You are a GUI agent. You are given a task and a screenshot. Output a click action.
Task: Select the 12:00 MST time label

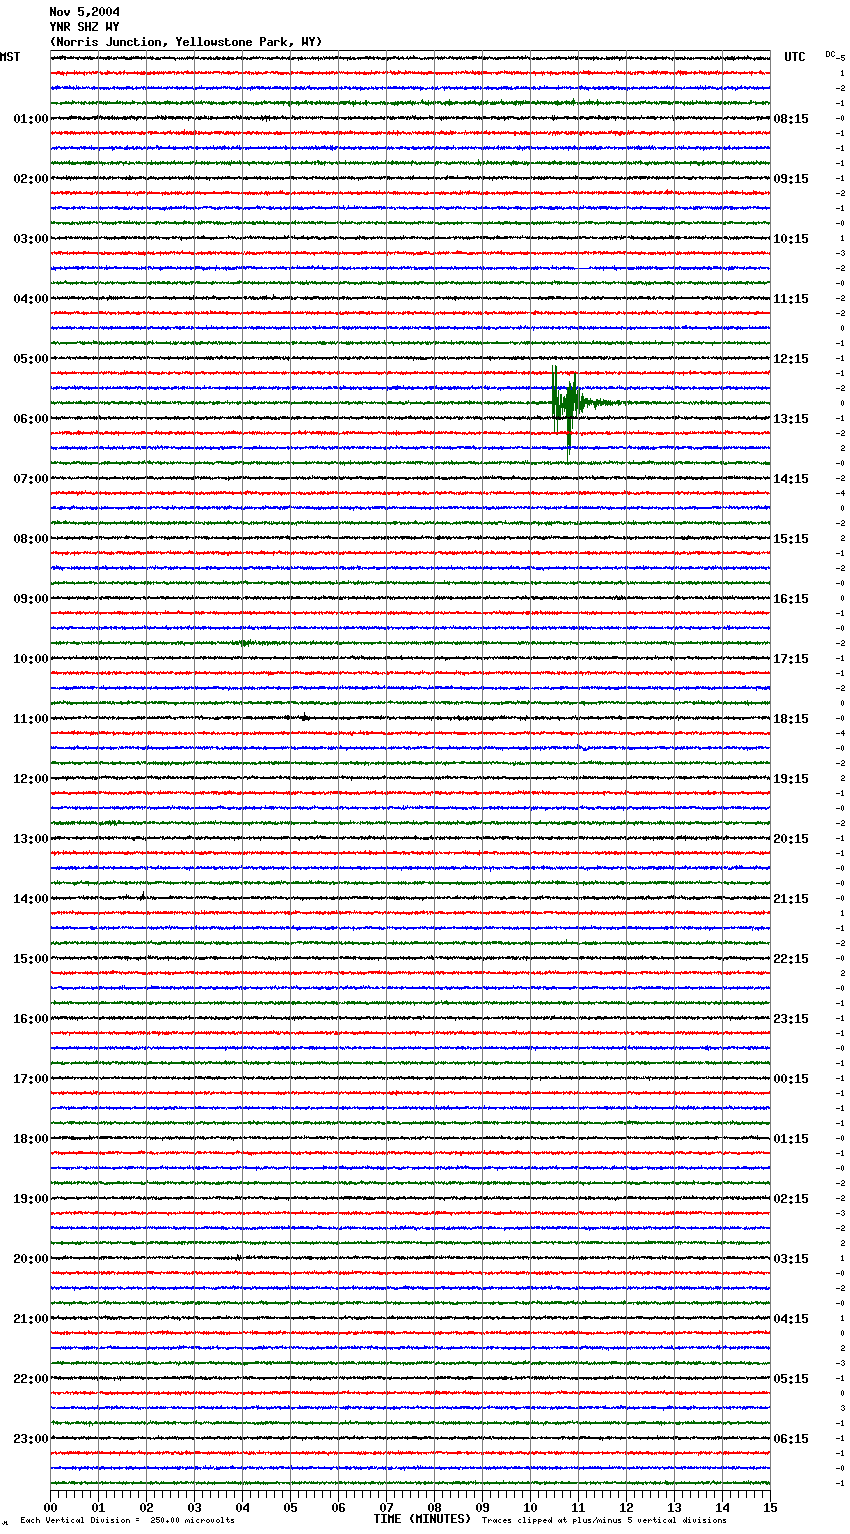pyautogui.click(x=31, y=779)
